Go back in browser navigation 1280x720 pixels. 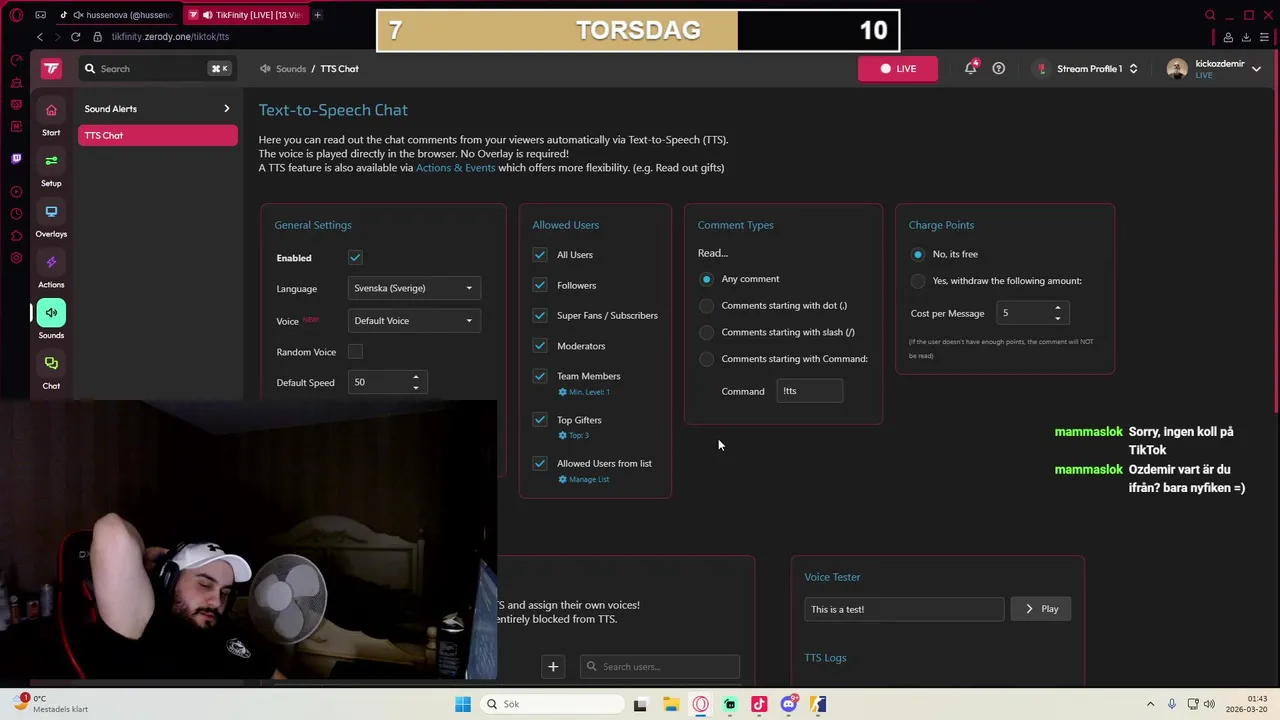(x=40, y=36)
